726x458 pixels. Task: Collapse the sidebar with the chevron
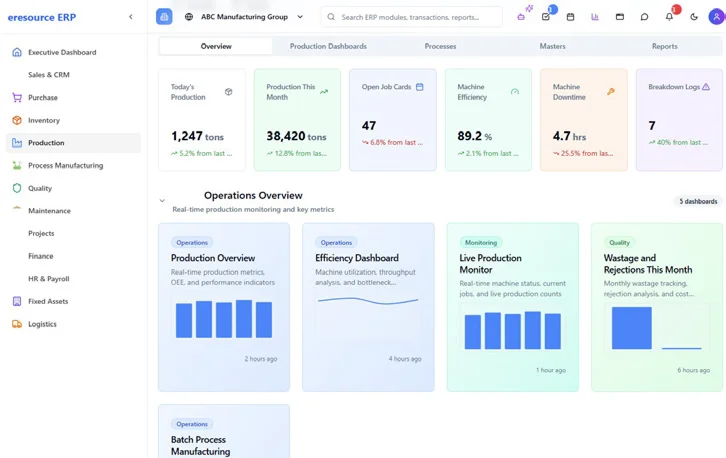tap(130, 17)
